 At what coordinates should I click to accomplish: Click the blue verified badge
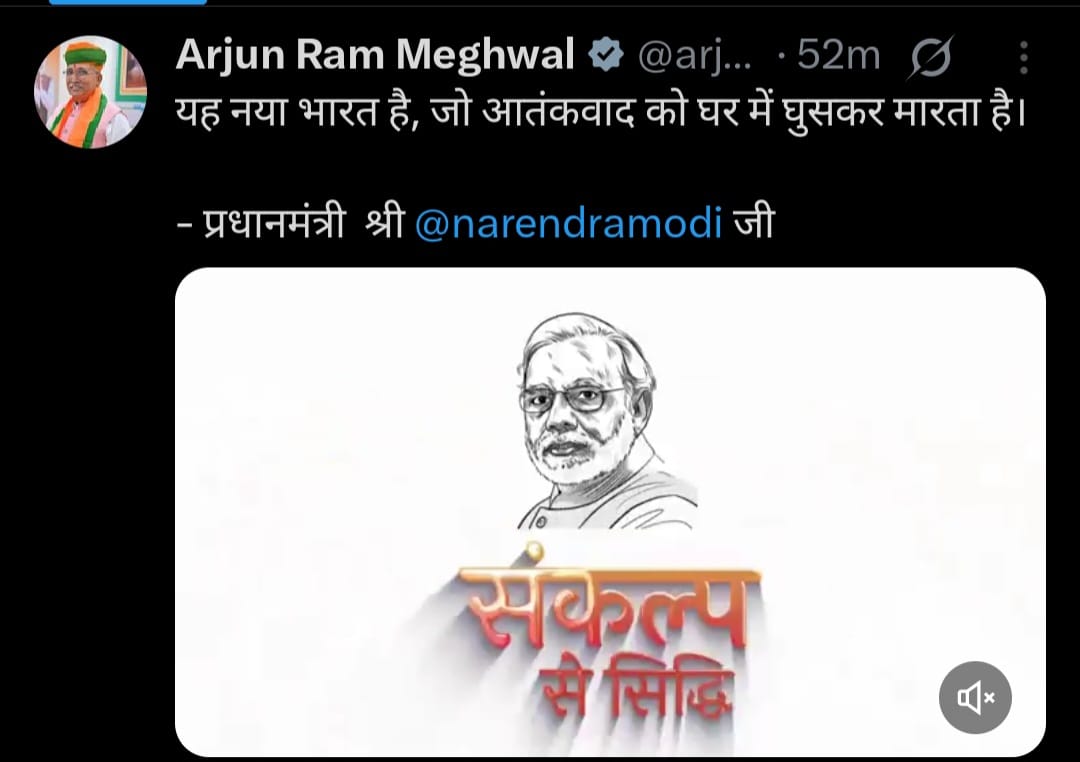605,55
